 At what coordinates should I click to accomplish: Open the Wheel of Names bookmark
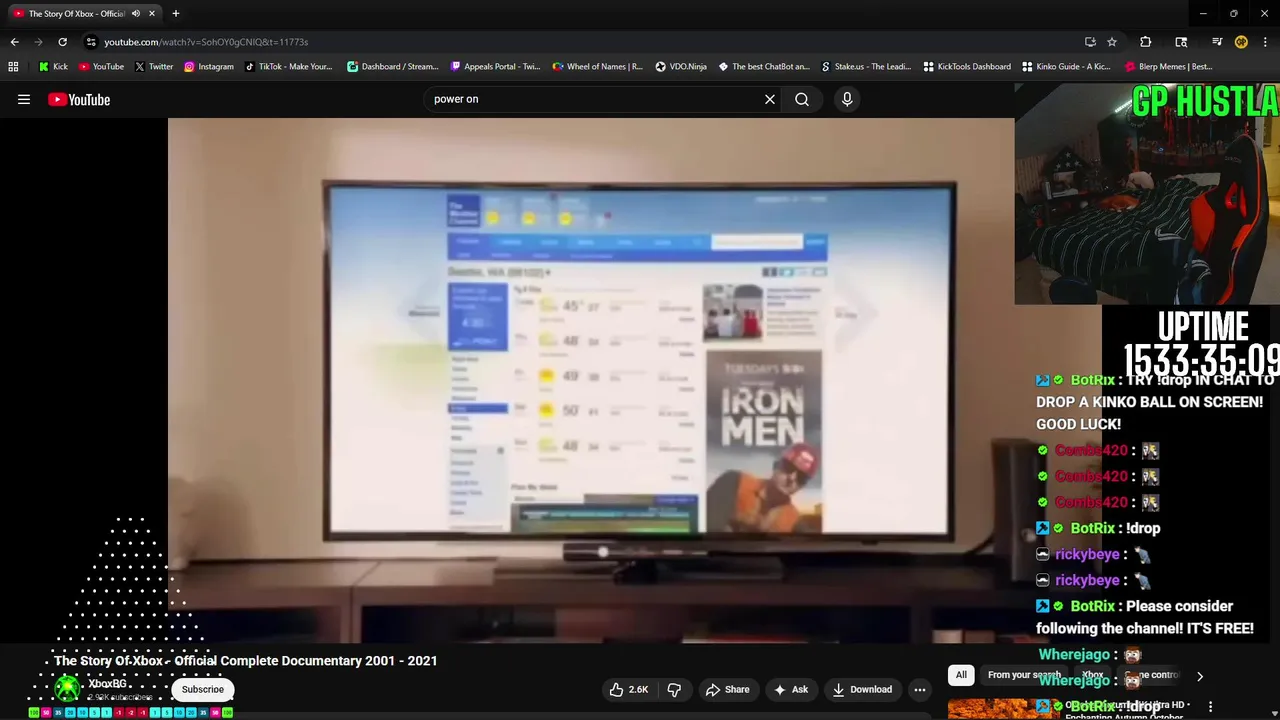(x=597, y=67)
